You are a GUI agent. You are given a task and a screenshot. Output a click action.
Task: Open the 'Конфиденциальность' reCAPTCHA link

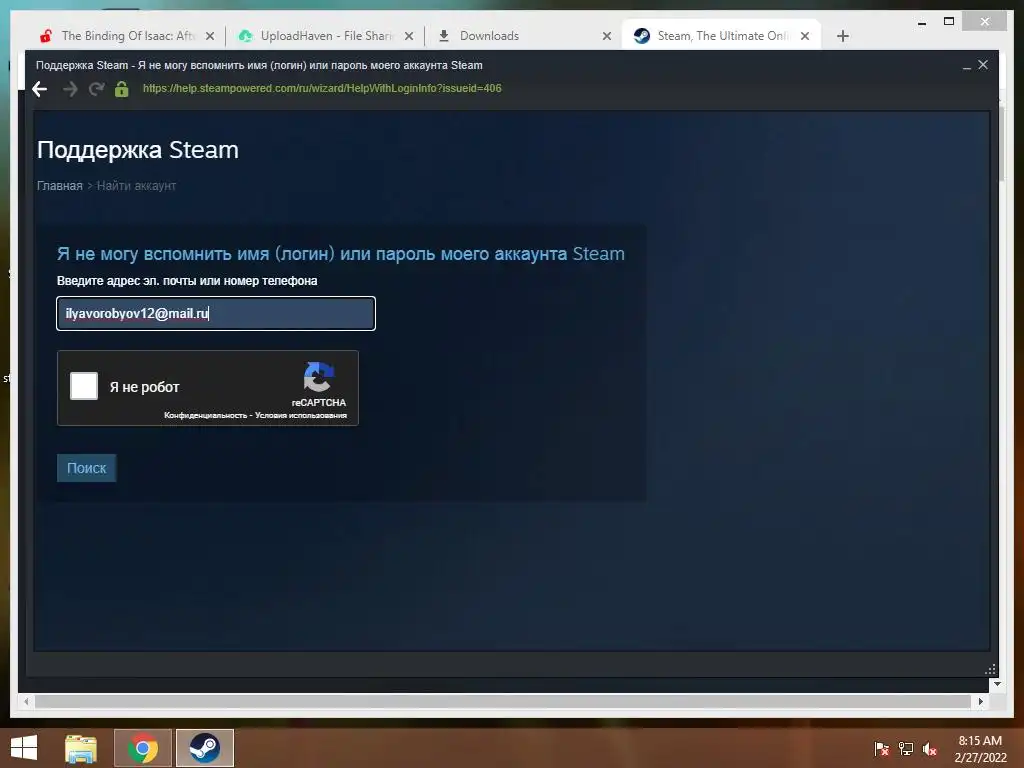coord(205,415)
